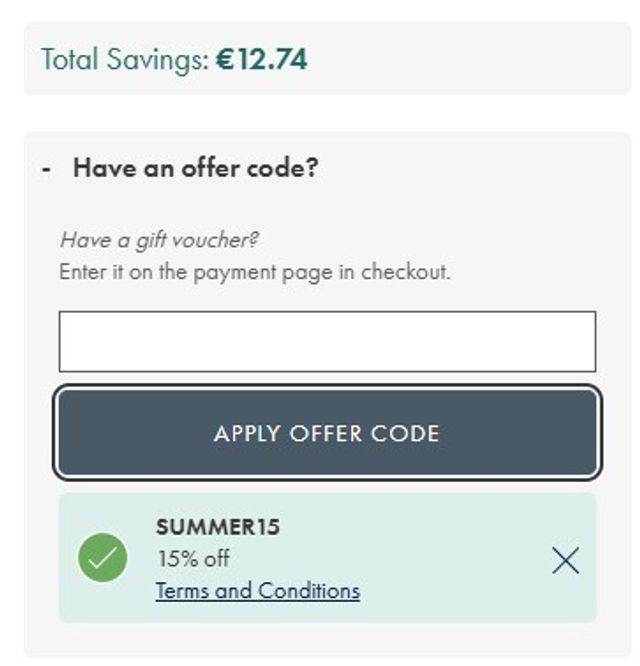Screen dimensions: 640x666
Task: Click the "15% off" discount text
Action: pyautogui.click(x=193, y=558)
